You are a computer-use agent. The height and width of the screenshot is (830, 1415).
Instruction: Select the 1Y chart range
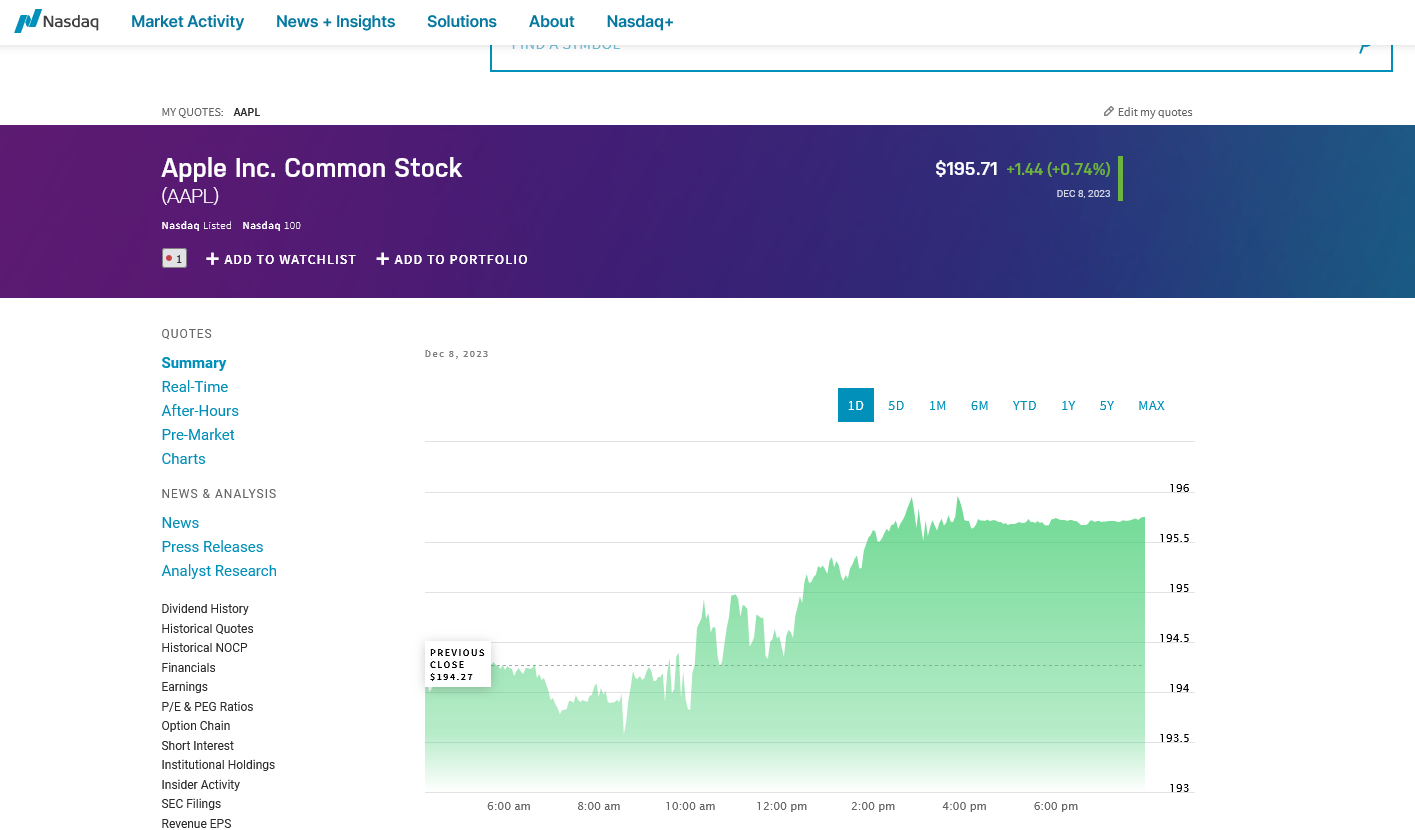[1068, 405]
